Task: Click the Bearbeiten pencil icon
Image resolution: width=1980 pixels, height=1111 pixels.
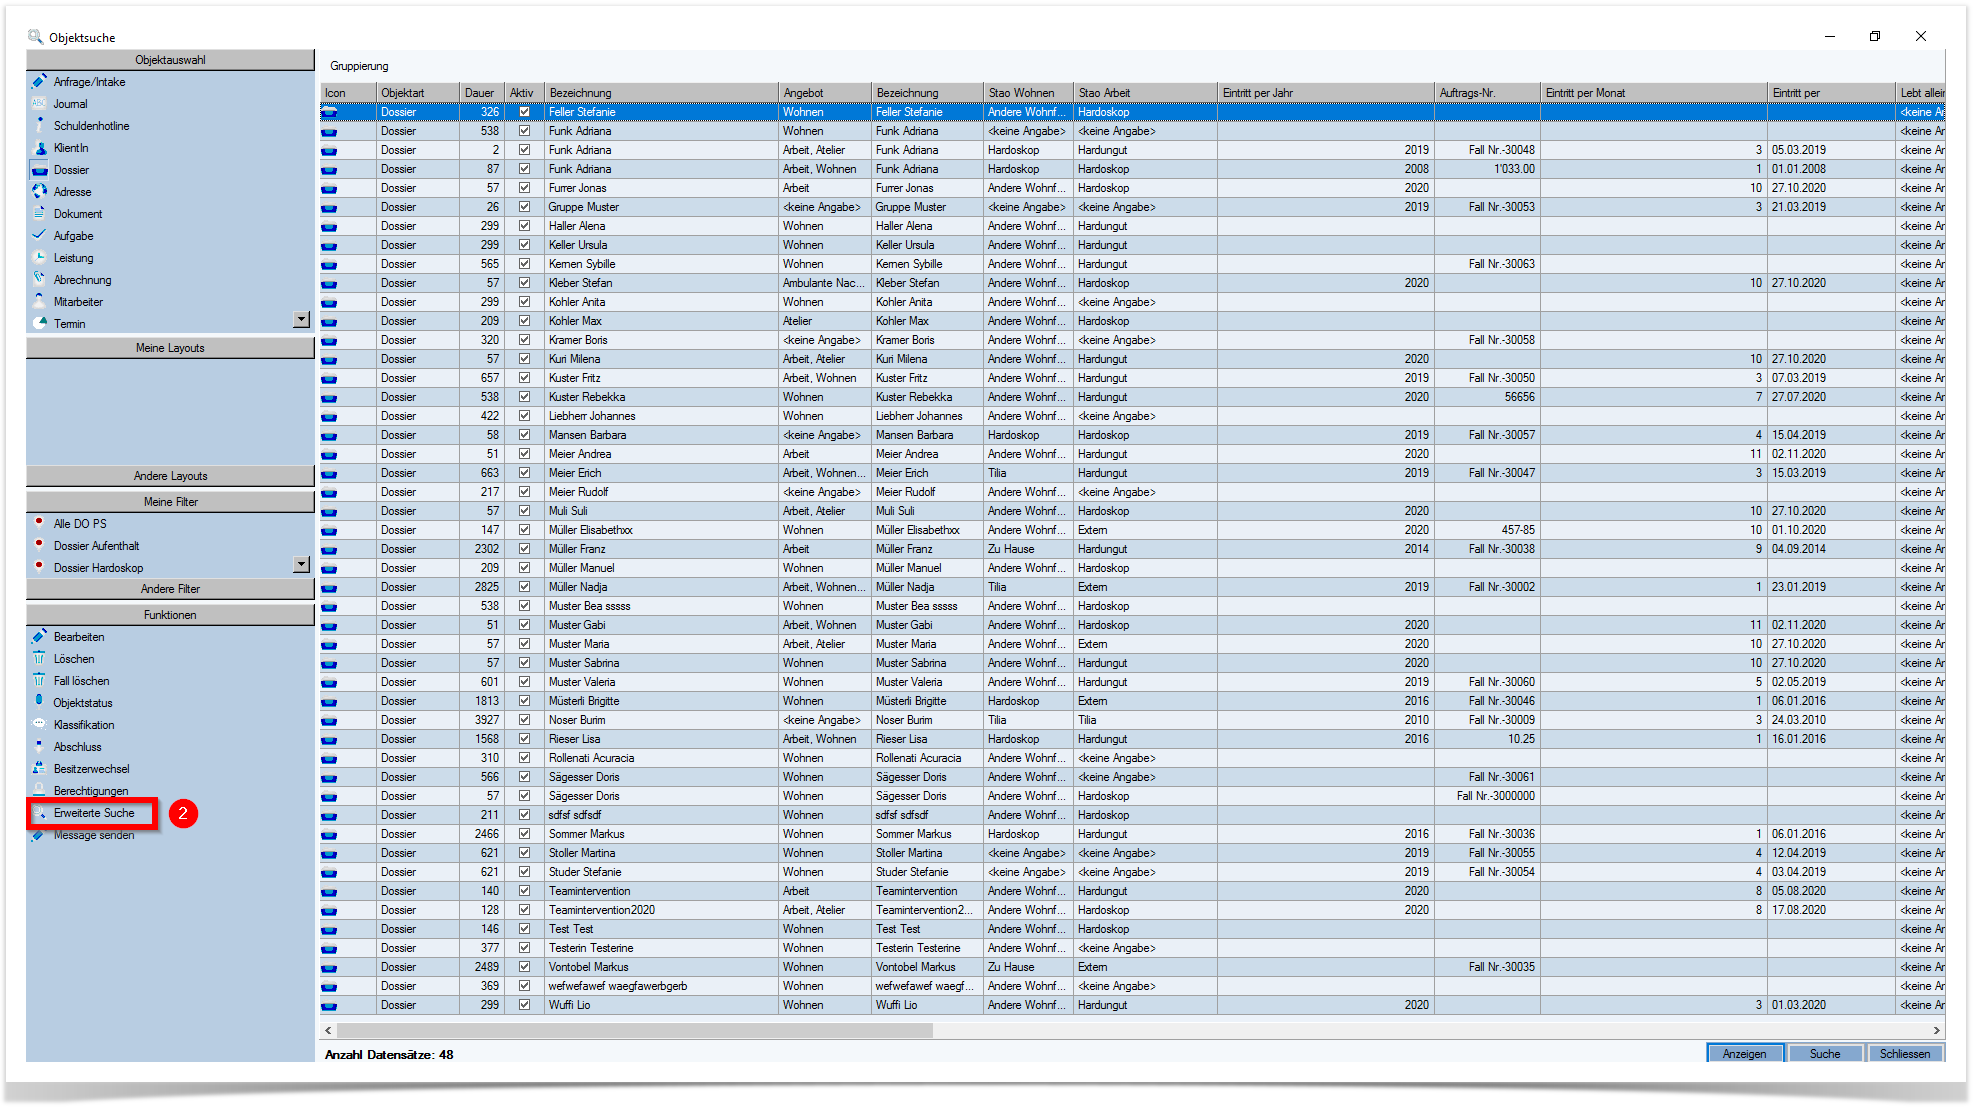Action: (39, 637)
